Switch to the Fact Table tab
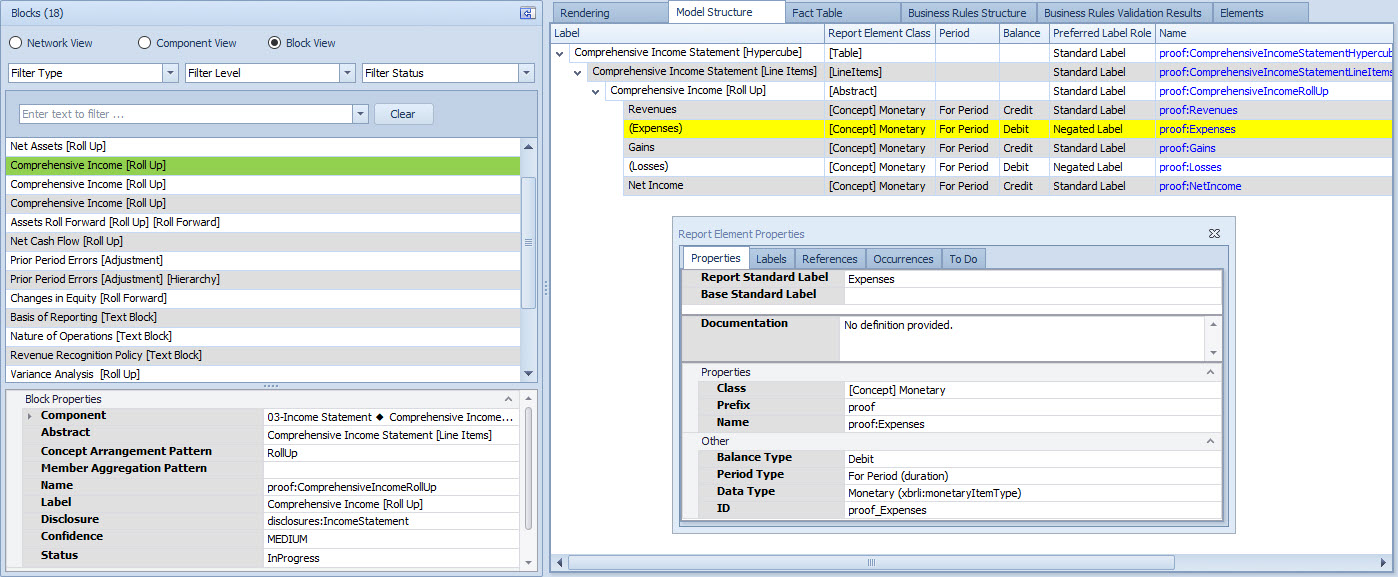Screen dimensions: 1398x577 tap(816, 13)
